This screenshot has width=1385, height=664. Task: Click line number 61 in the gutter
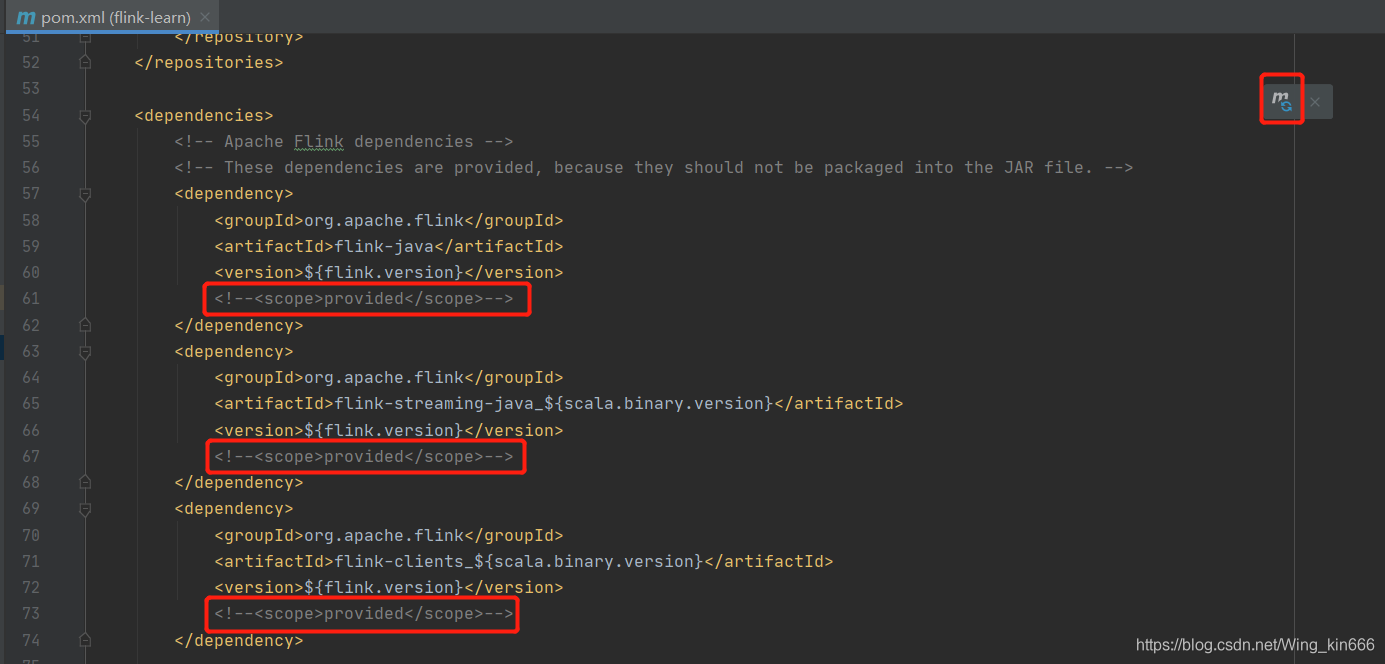pos(30,298)
